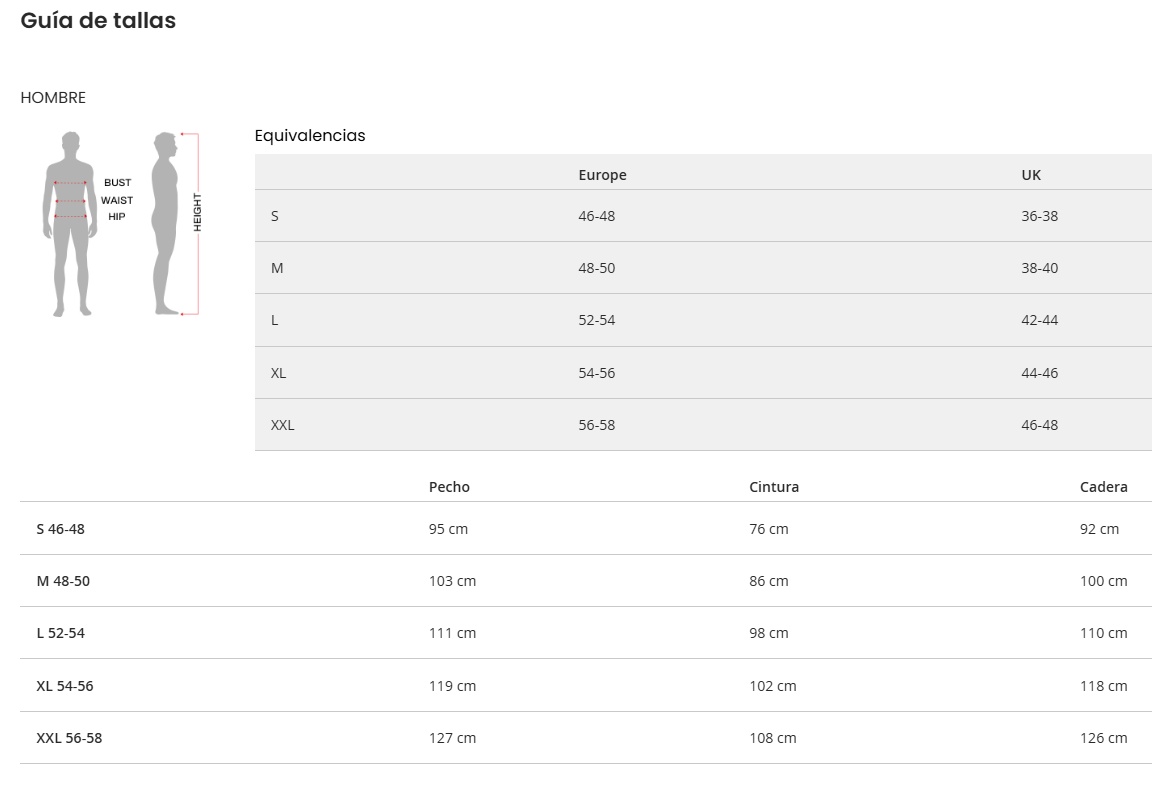
Task: Click the UK column header
Action: coord(1031,175)
